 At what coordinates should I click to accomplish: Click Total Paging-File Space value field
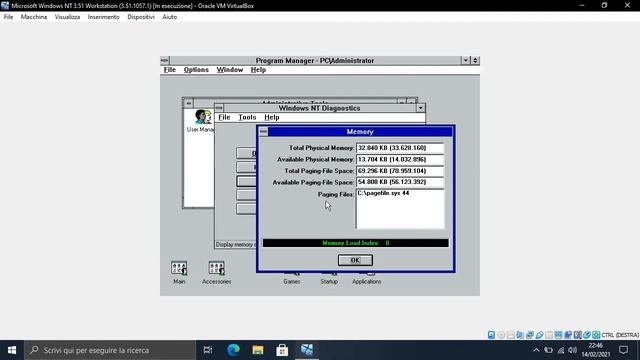pyautogui.click(x=400, y=171)
